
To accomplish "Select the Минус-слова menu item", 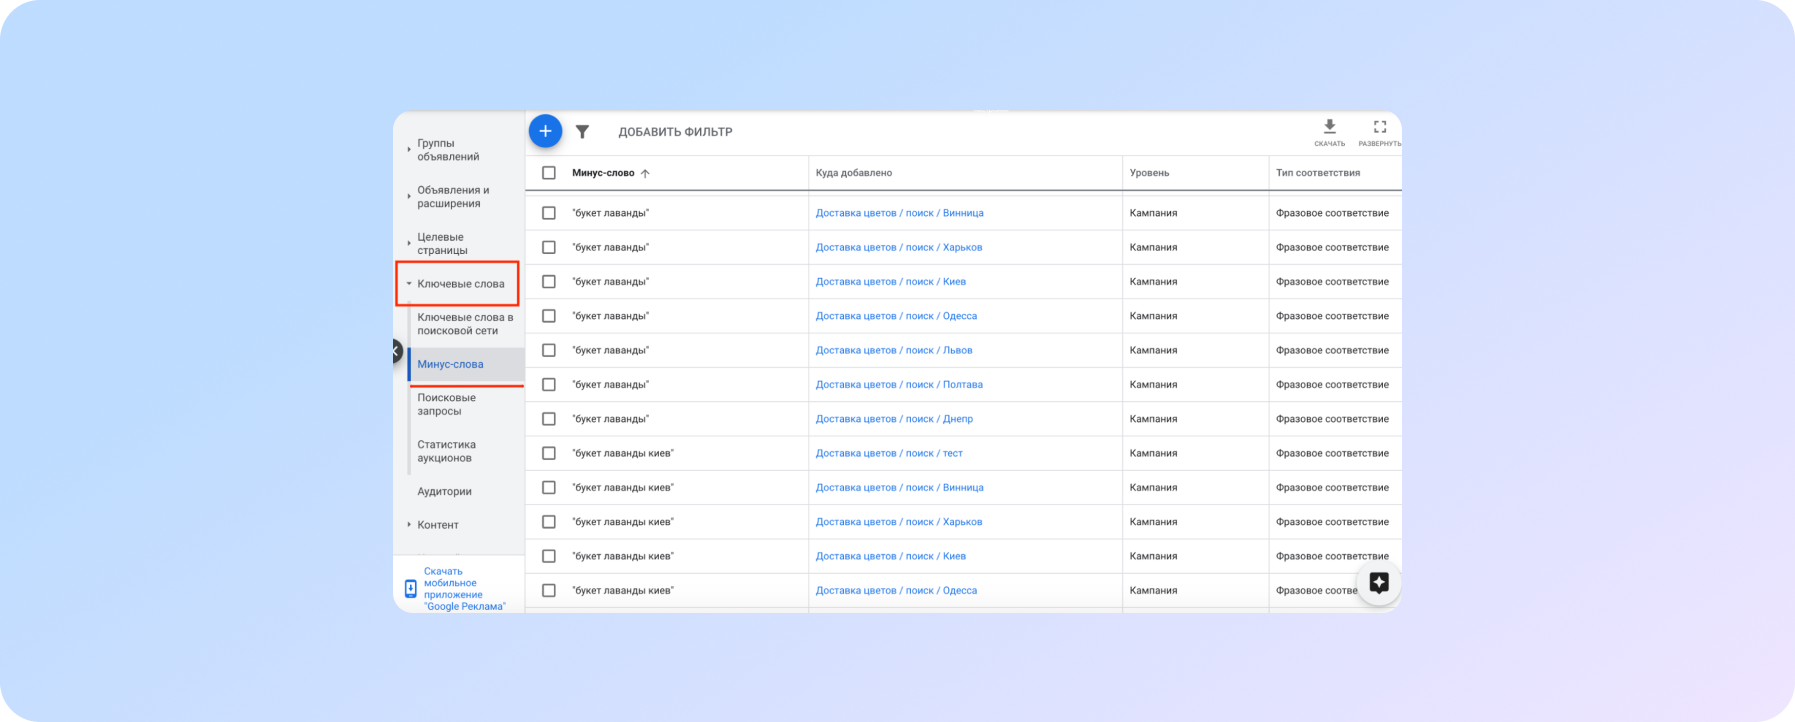I will click(450, 364).
